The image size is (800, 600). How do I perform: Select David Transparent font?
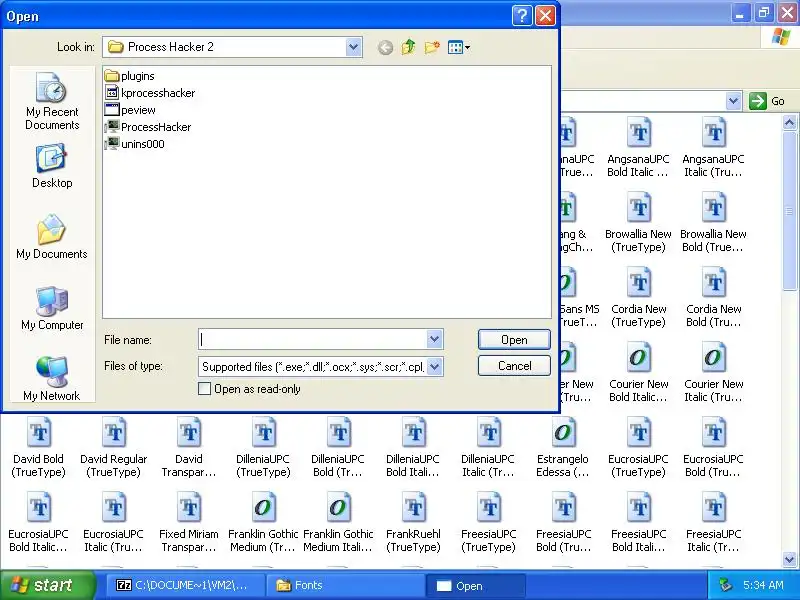coord(189,447)
